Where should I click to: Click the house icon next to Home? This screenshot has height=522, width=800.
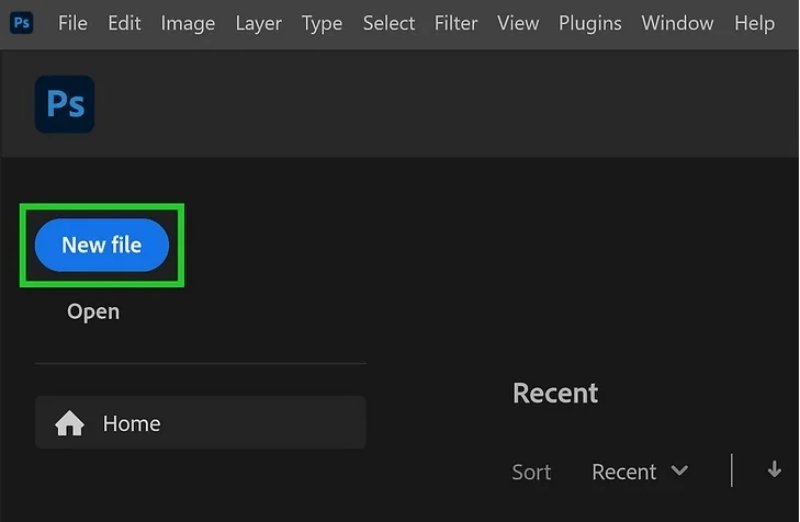point(69,424)
